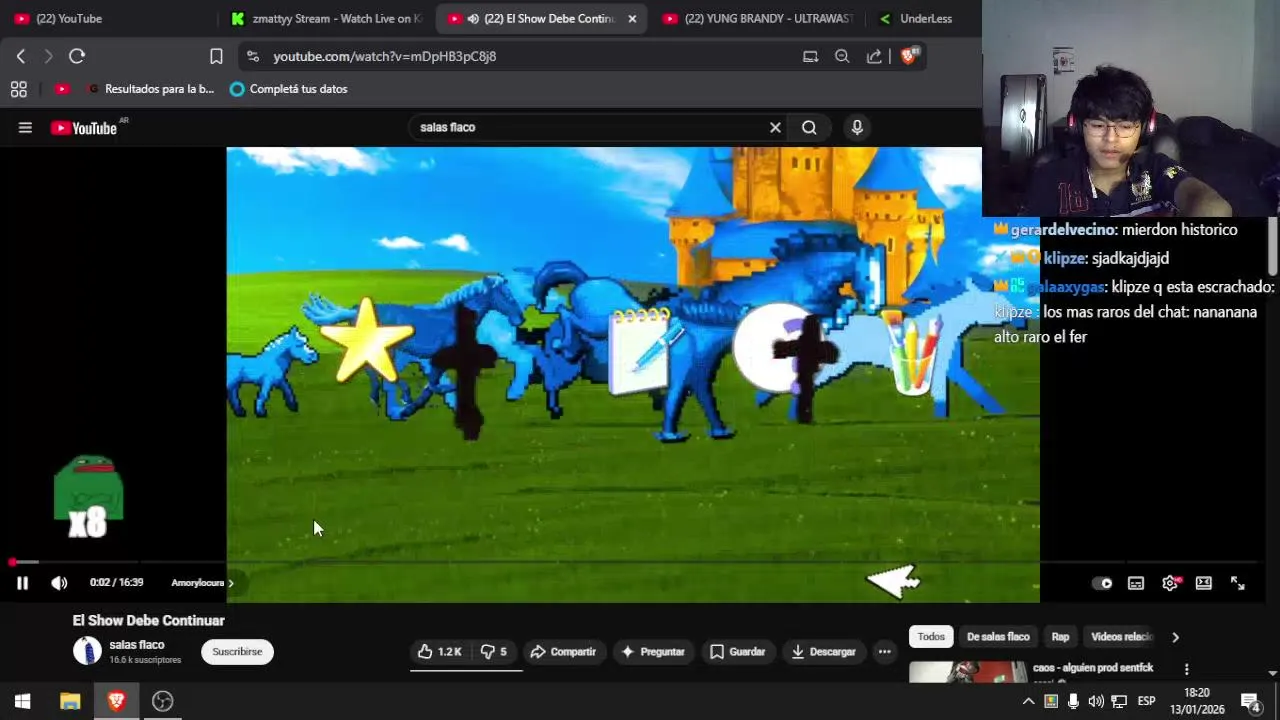Go back with the browser back arrow
1280x720 pixels.
point(21,56)
